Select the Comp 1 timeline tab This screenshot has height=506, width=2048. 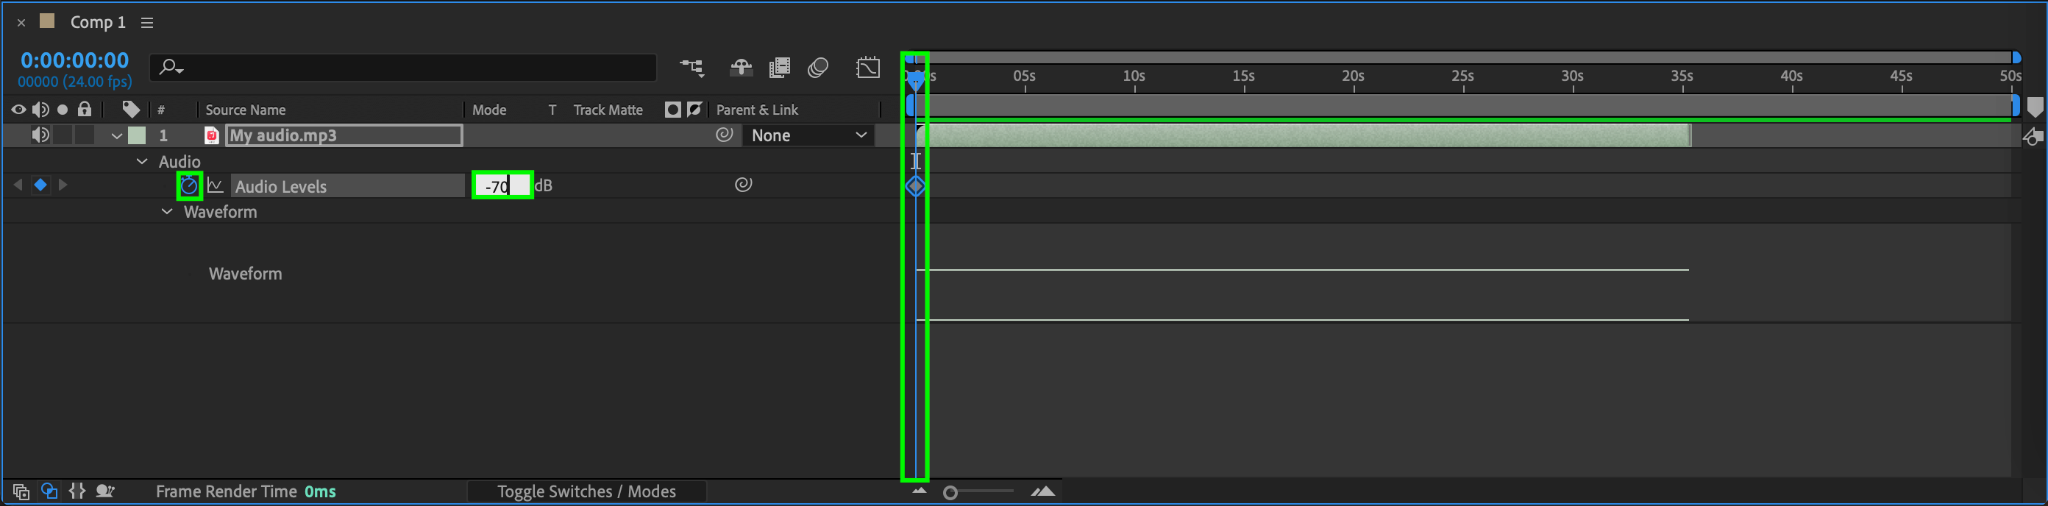[97, 22]
